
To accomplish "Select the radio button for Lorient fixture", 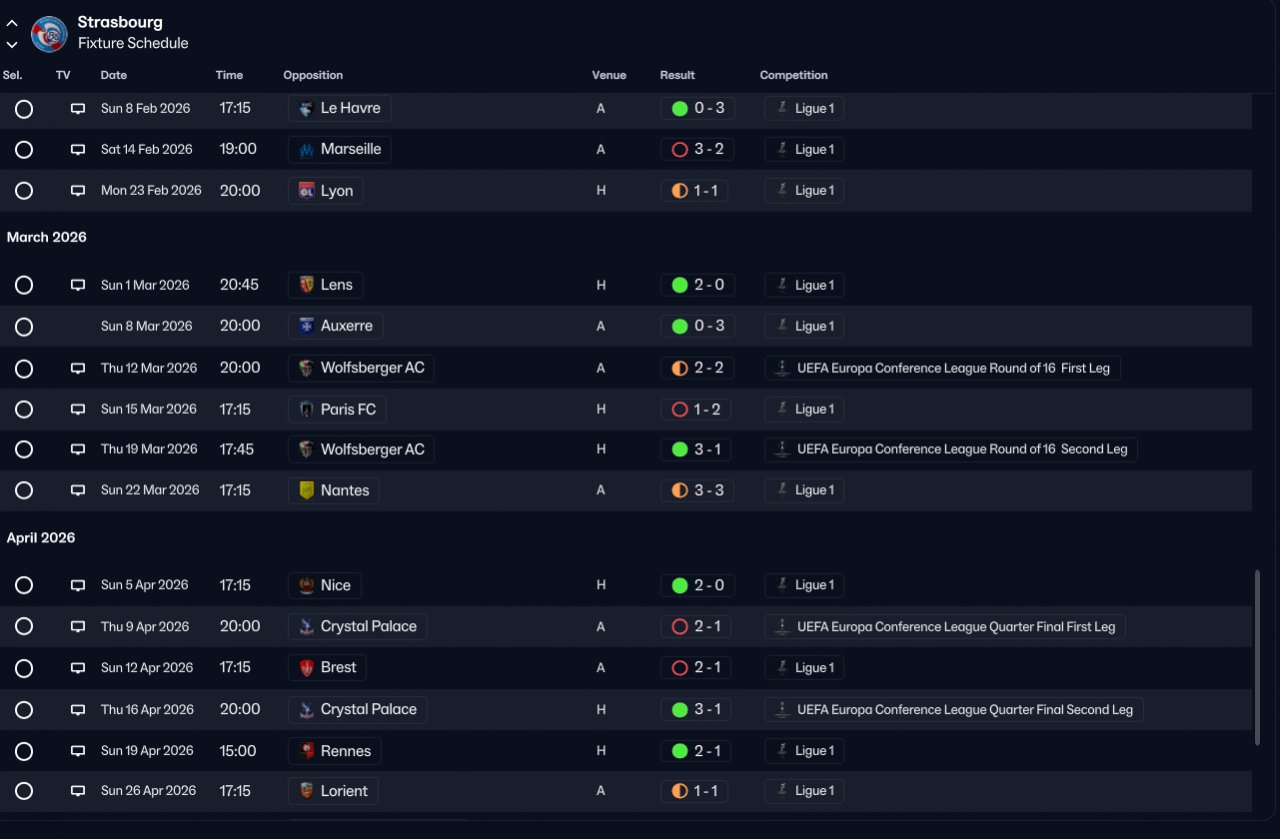I will 24,791.
